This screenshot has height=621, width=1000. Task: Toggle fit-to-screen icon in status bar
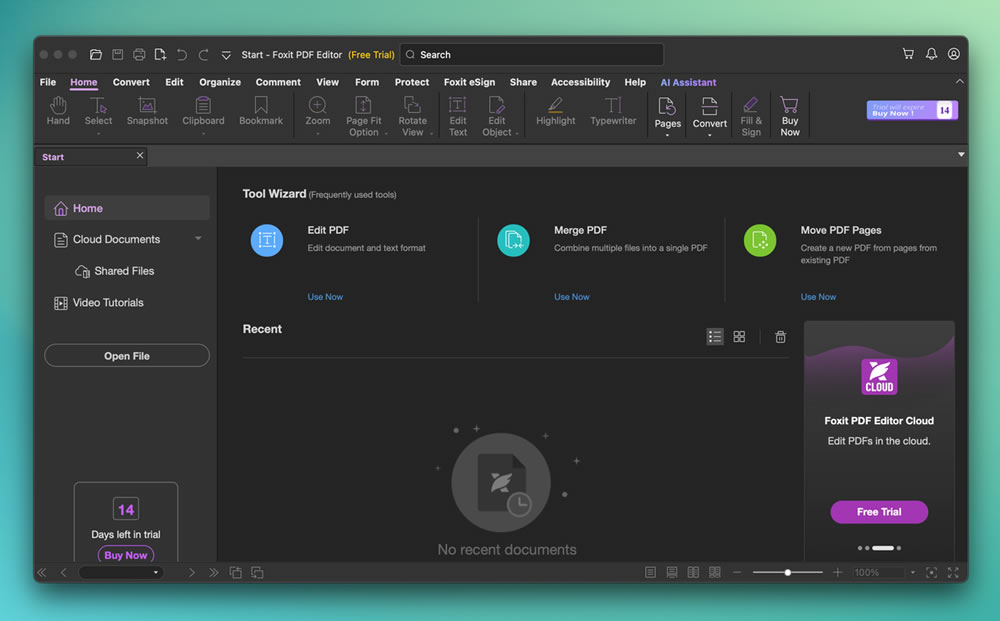click(x=931, y=573)
